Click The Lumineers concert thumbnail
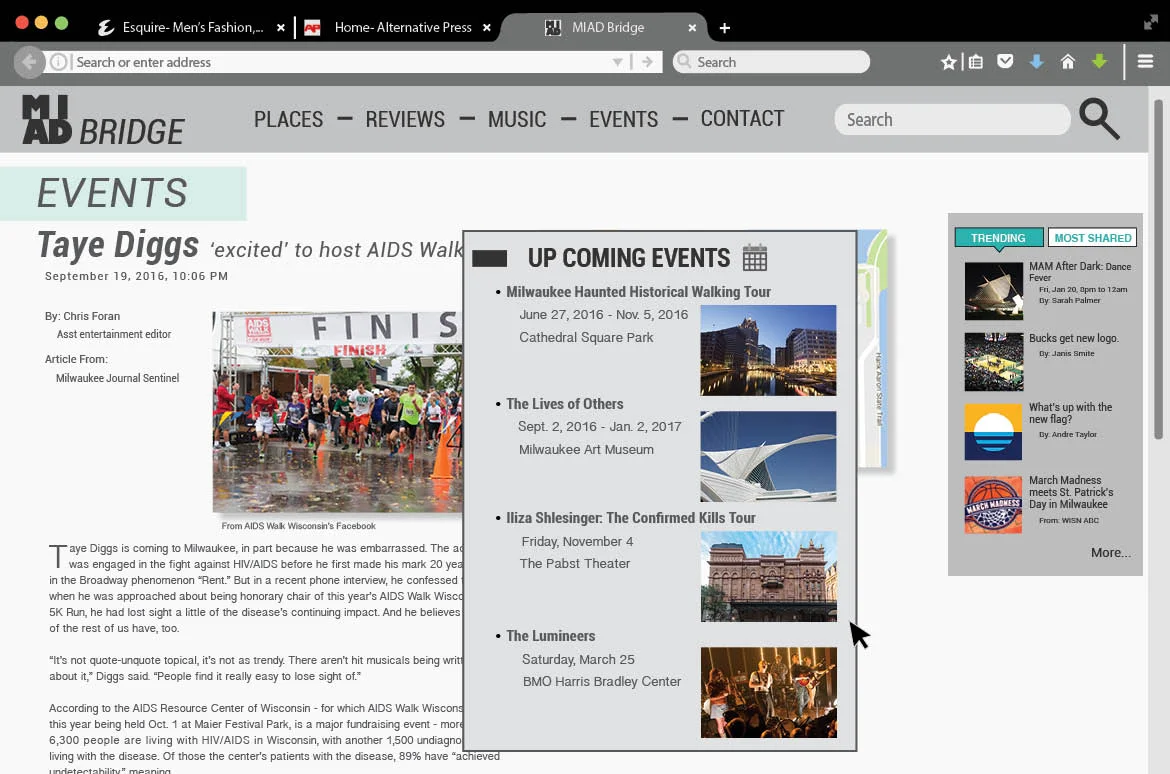 768,693
